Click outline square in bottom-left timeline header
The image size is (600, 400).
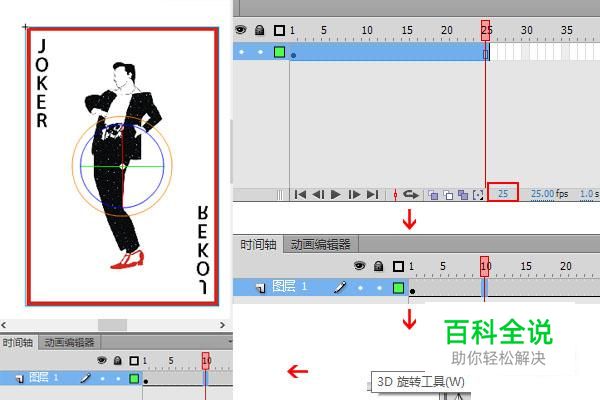coord(134,361)
